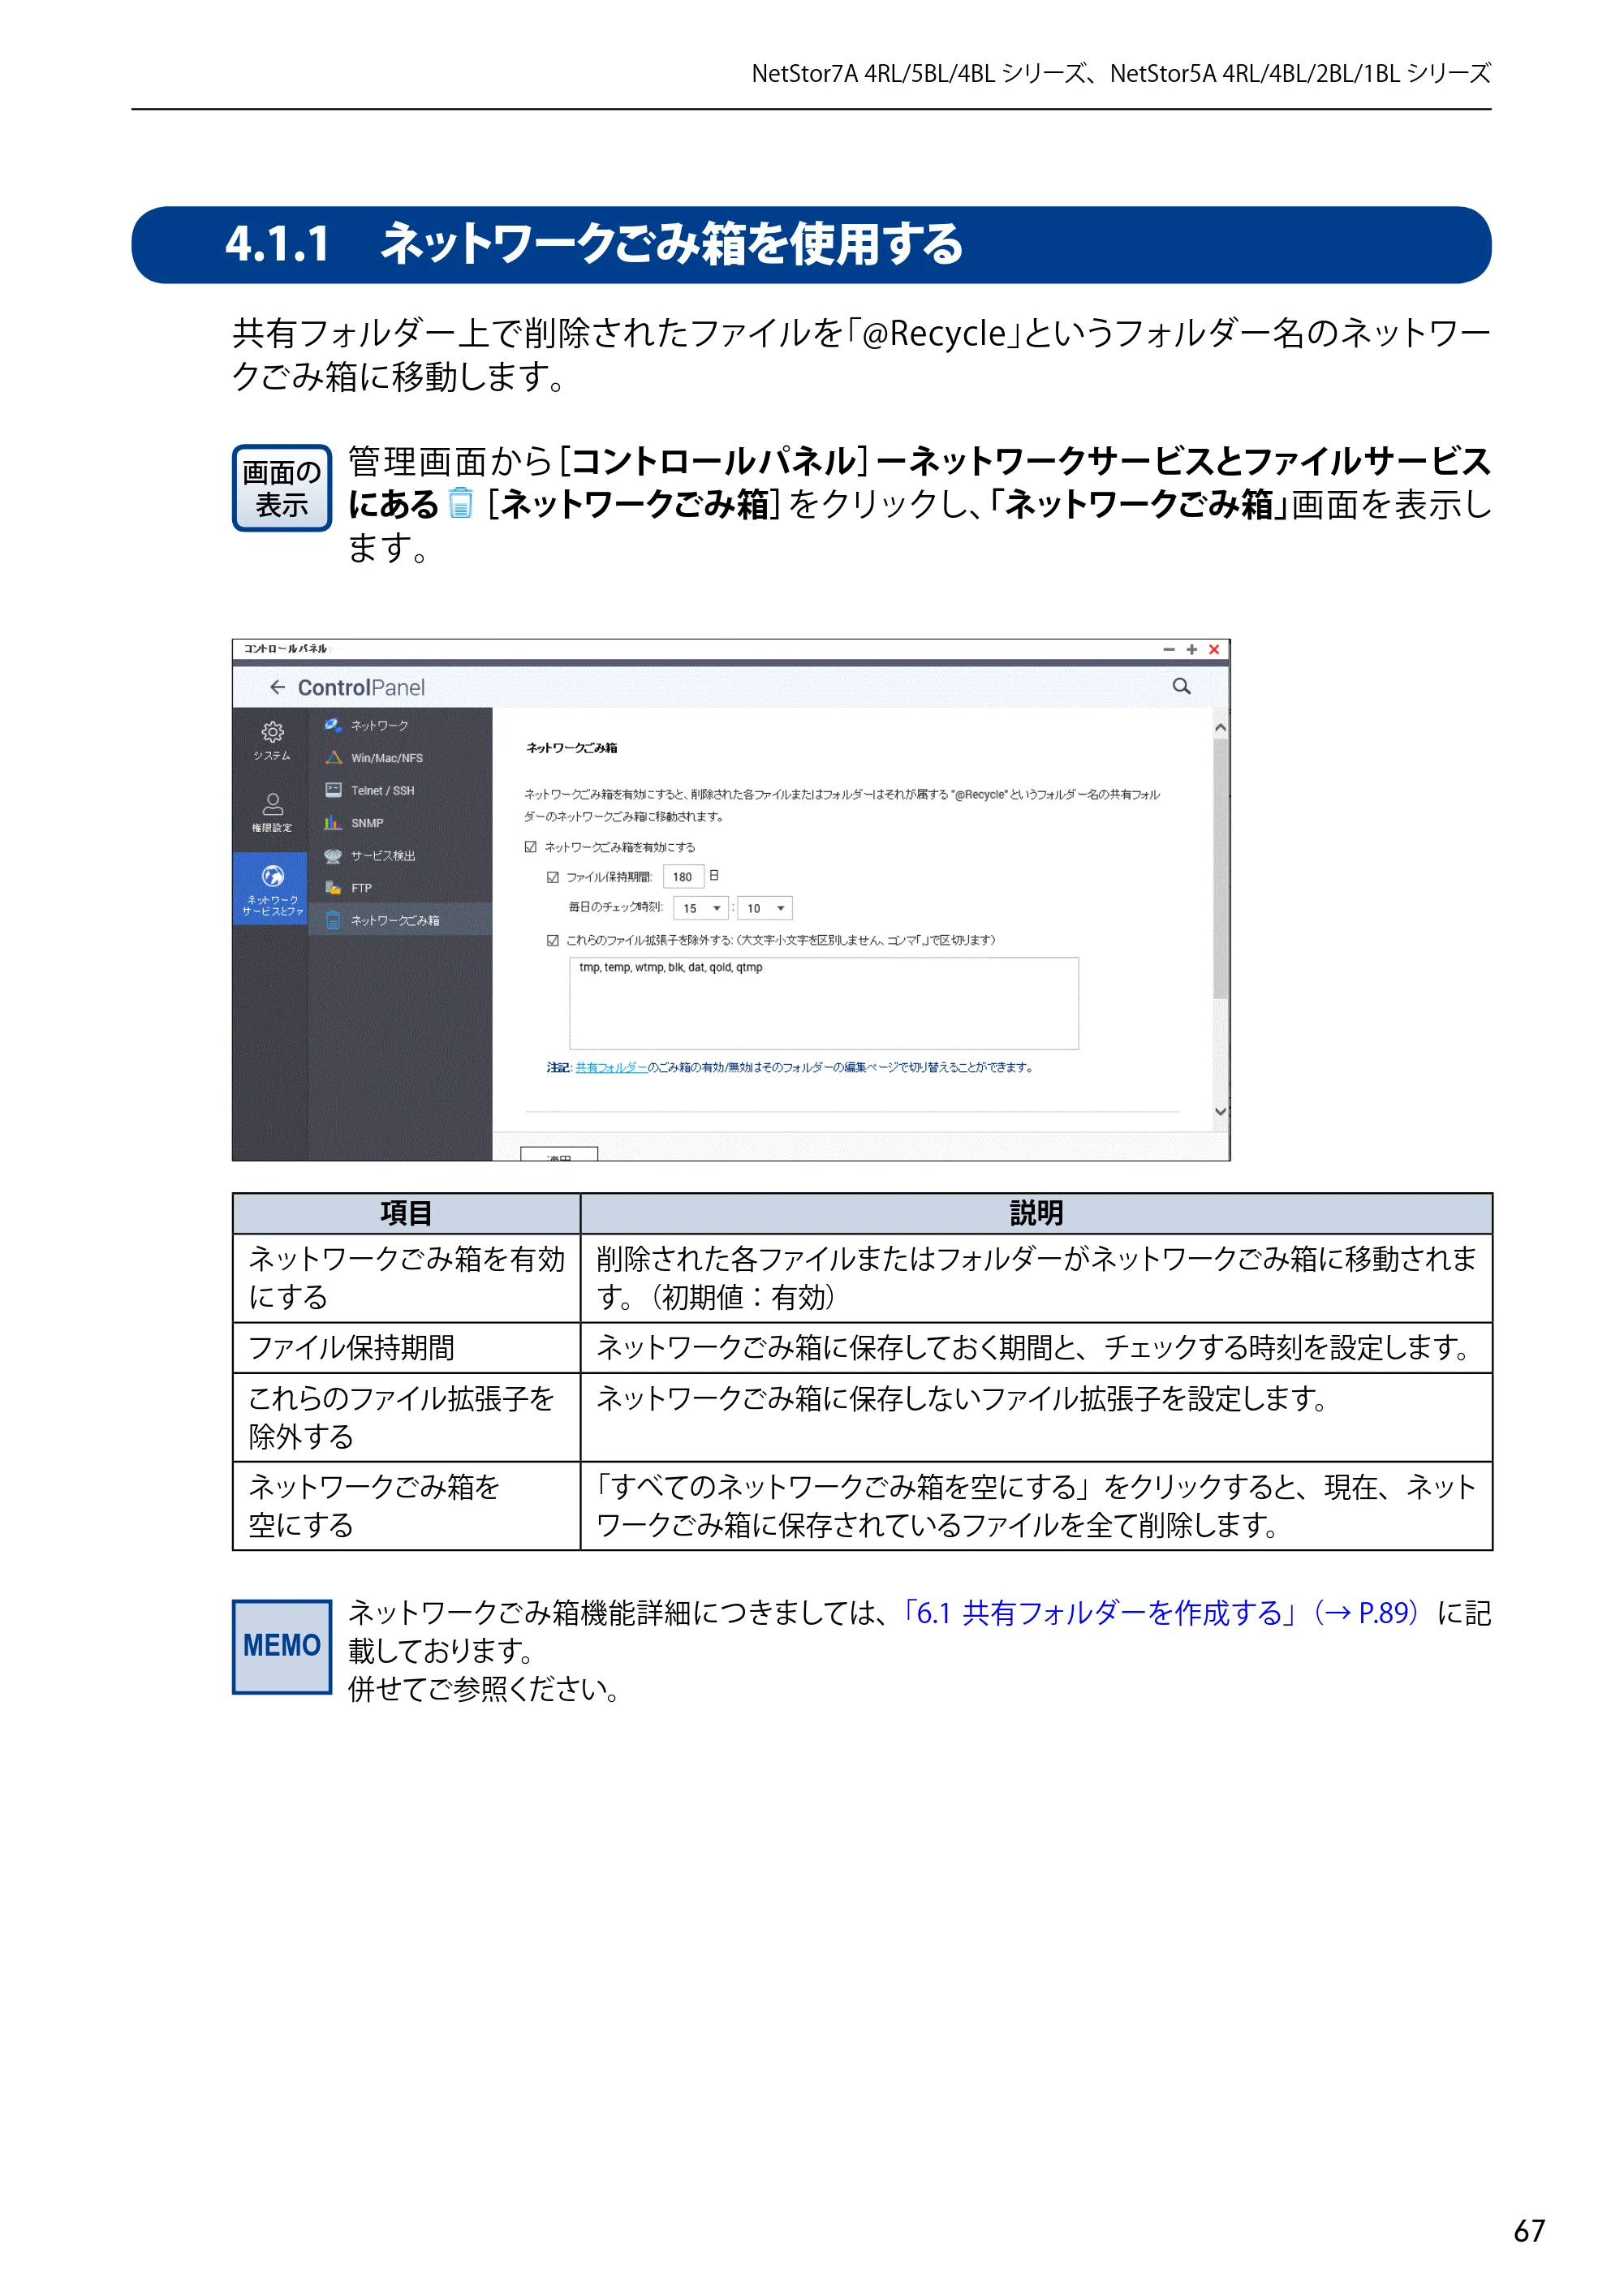This screenshot has width=1624, height=2296.
Task: Click the Telnet / SSH terminal icon
Action: coord(333,790)
